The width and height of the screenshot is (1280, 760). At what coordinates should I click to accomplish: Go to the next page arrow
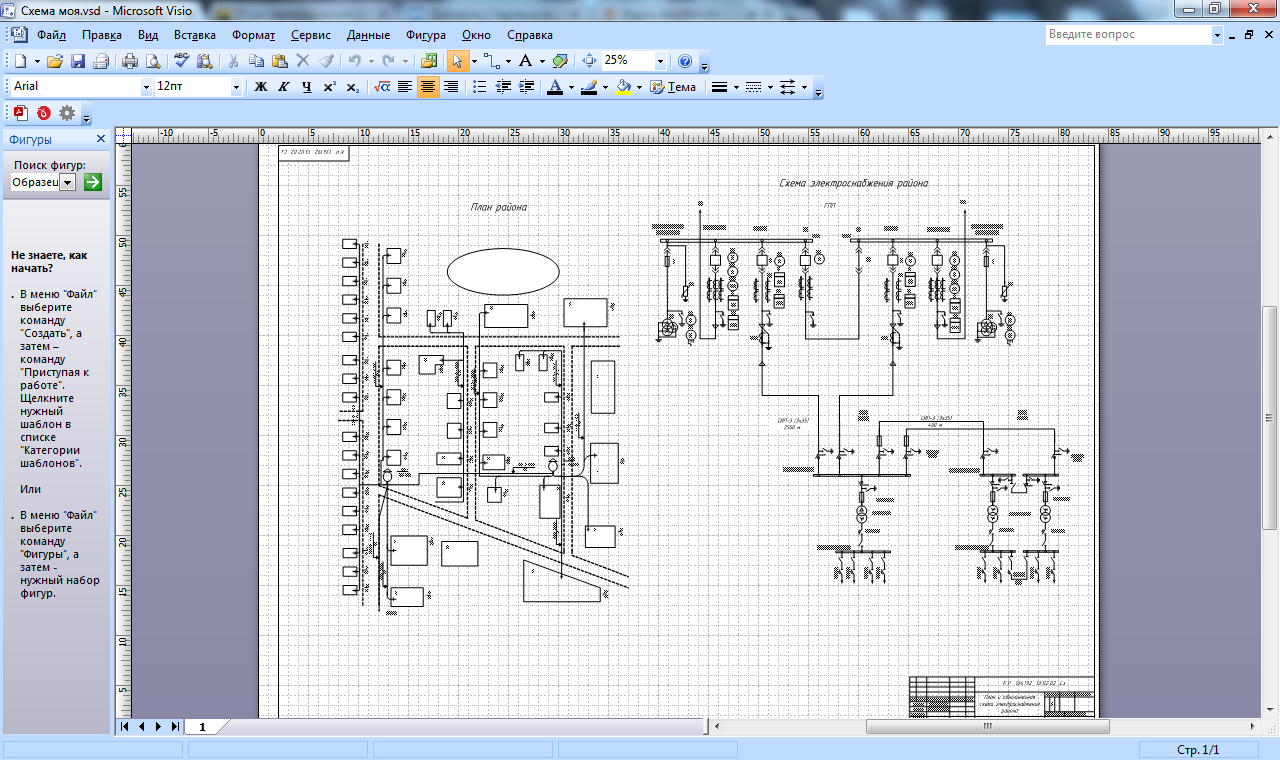click(x=158, y=727)
